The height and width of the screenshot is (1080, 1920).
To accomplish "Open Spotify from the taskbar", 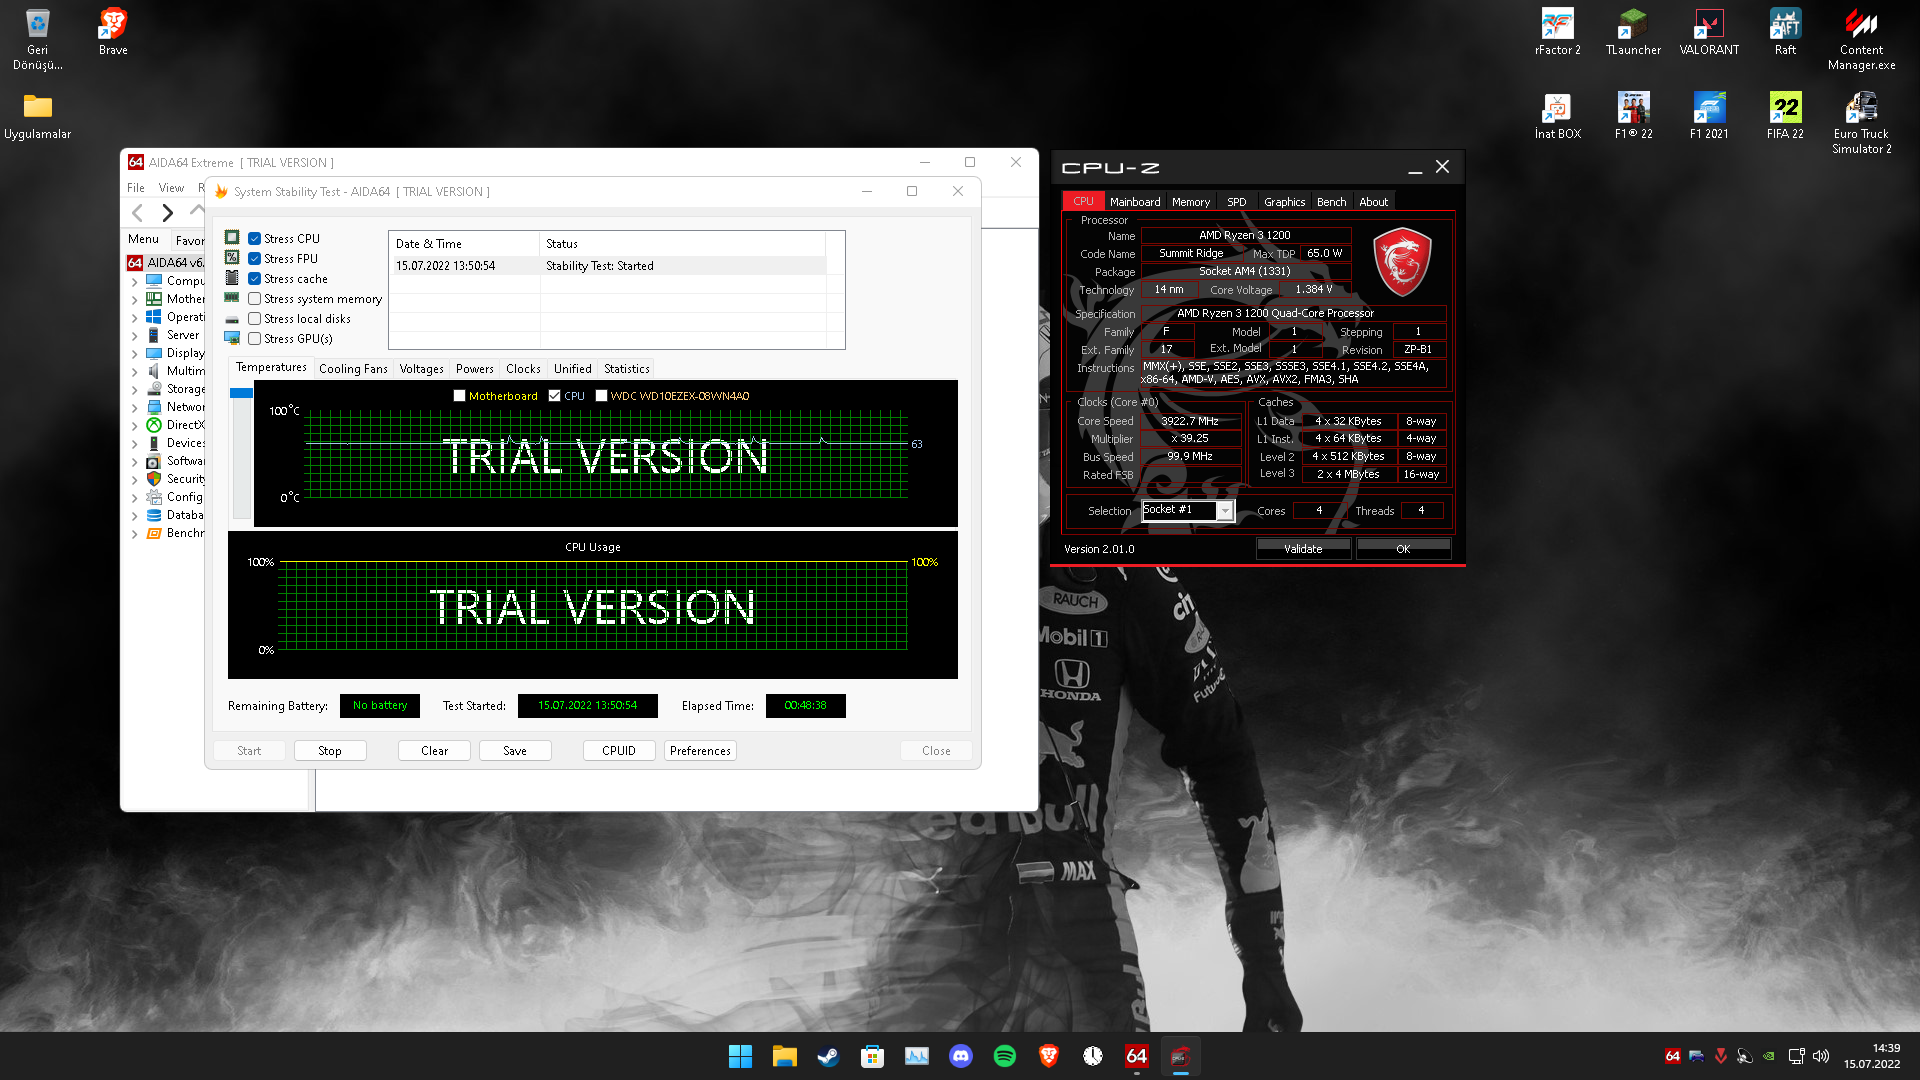I will (x=1004, y=1056).
